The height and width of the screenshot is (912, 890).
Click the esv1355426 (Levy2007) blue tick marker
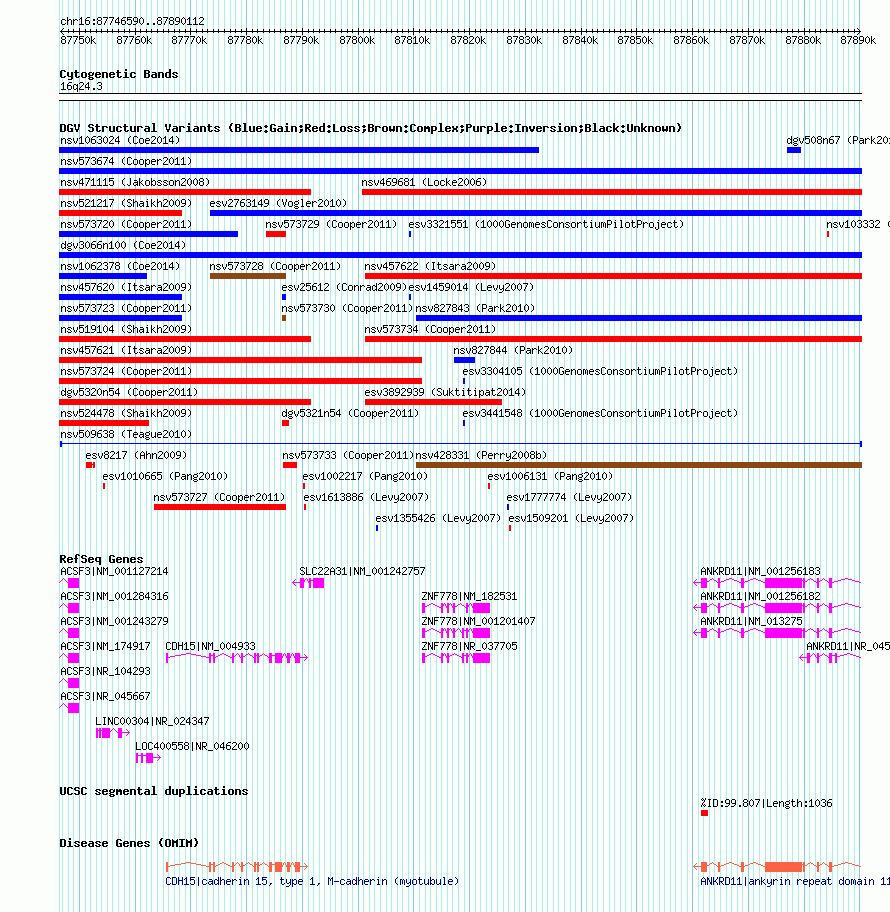pos(377,528)
